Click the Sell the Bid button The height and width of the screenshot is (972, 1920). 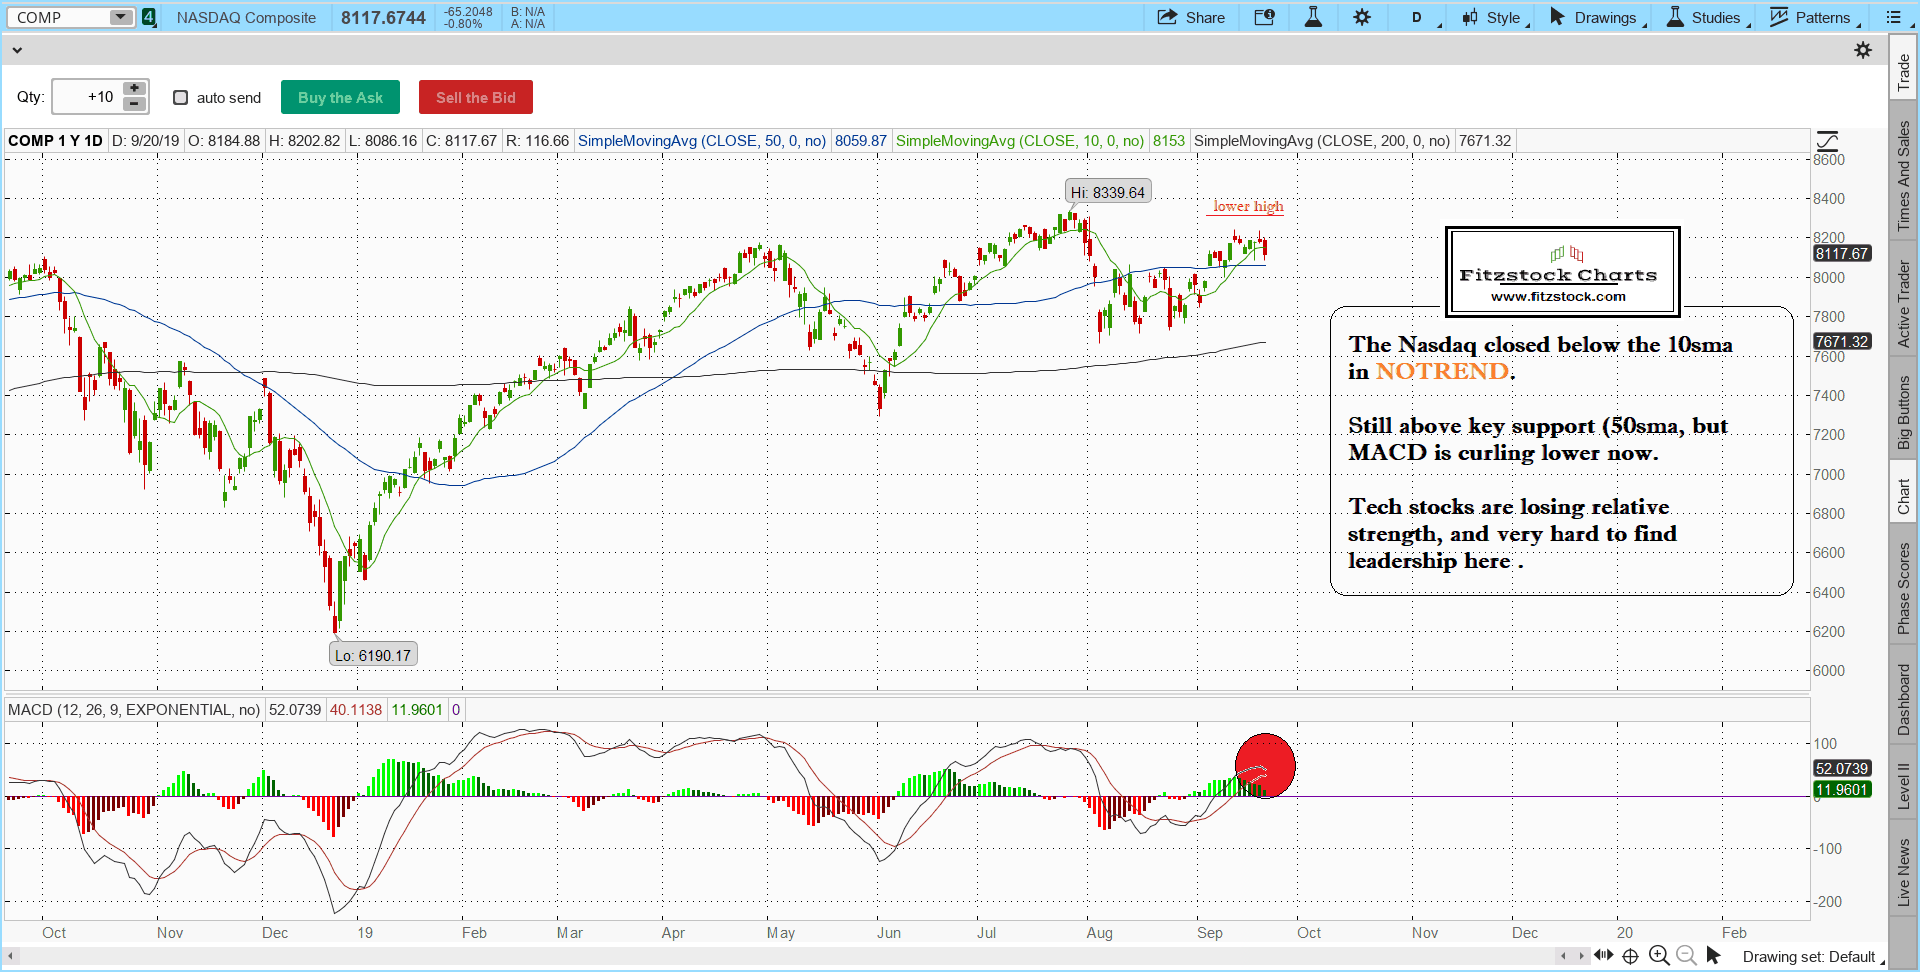(475, 97)
